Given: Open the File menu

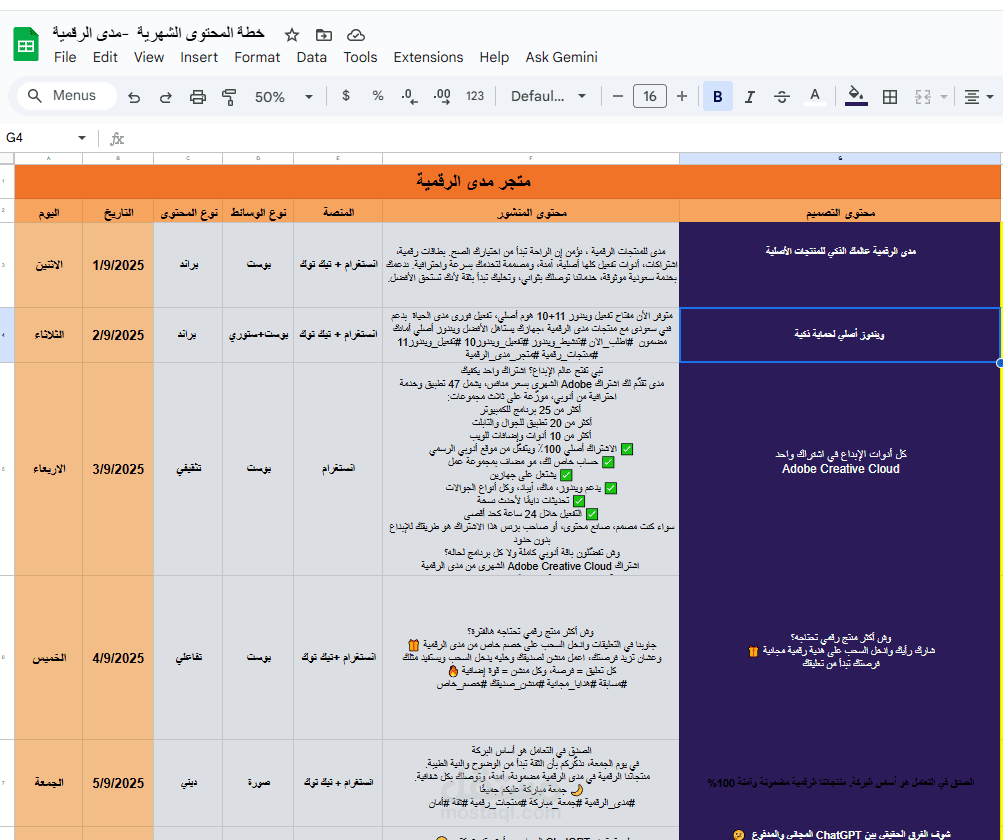Looking at the screenshot, I should click(x=65, y=57).
